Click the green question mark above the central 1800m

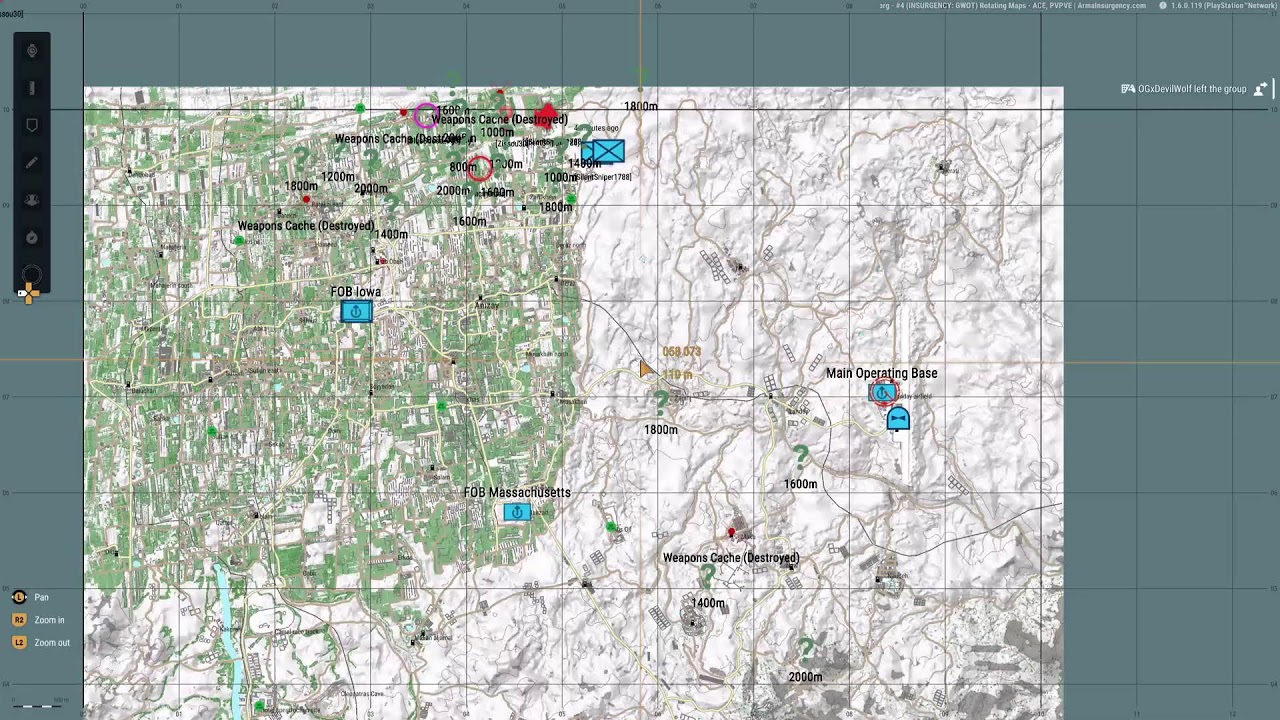[661, 402]
